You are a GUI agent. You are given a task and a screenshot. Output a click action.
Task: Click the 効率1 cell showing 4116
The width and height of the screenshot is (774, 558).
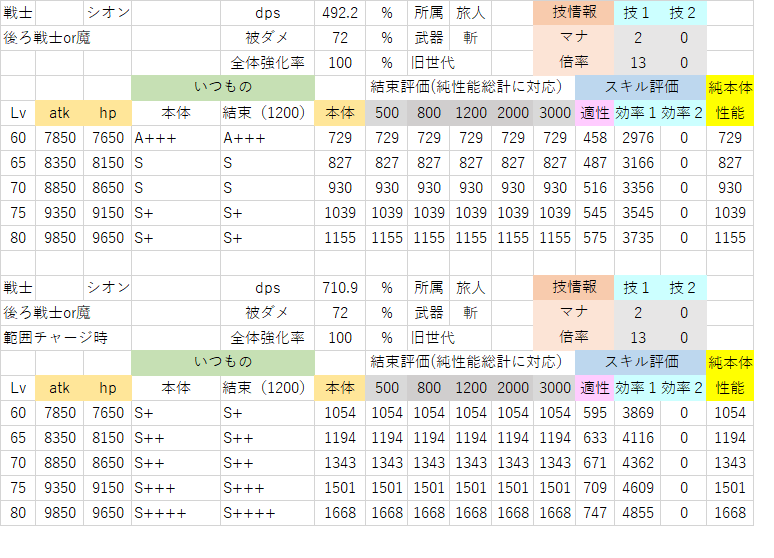coord(638,438)
